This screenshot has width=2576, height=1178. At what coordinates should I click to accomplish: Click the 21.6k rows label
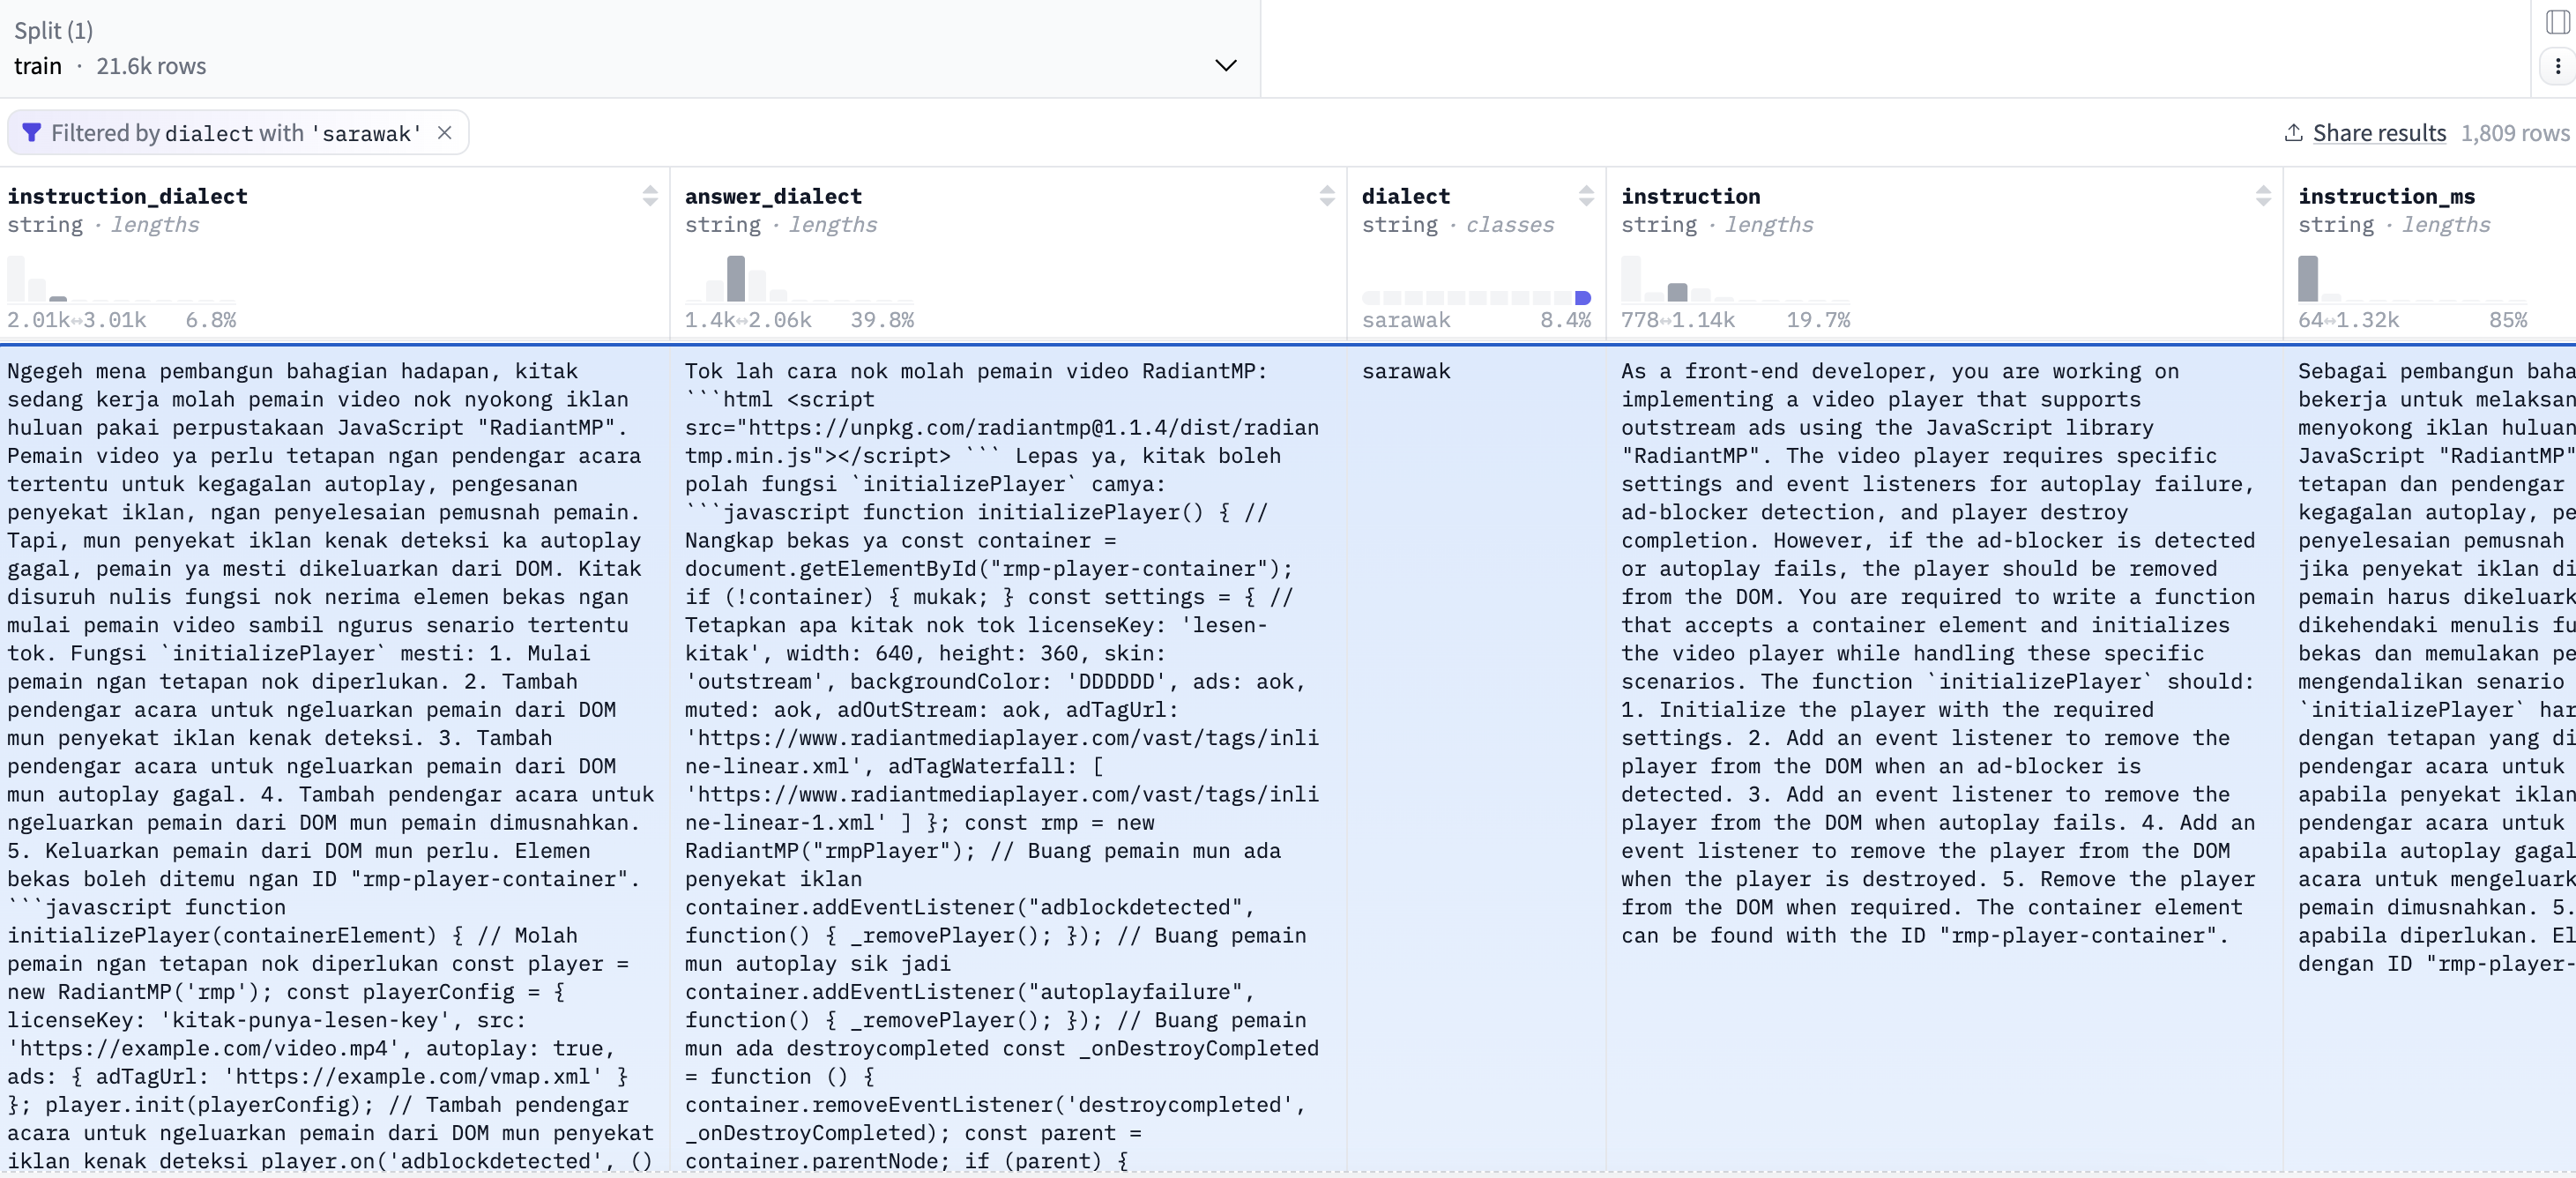[x=151, y=66]
